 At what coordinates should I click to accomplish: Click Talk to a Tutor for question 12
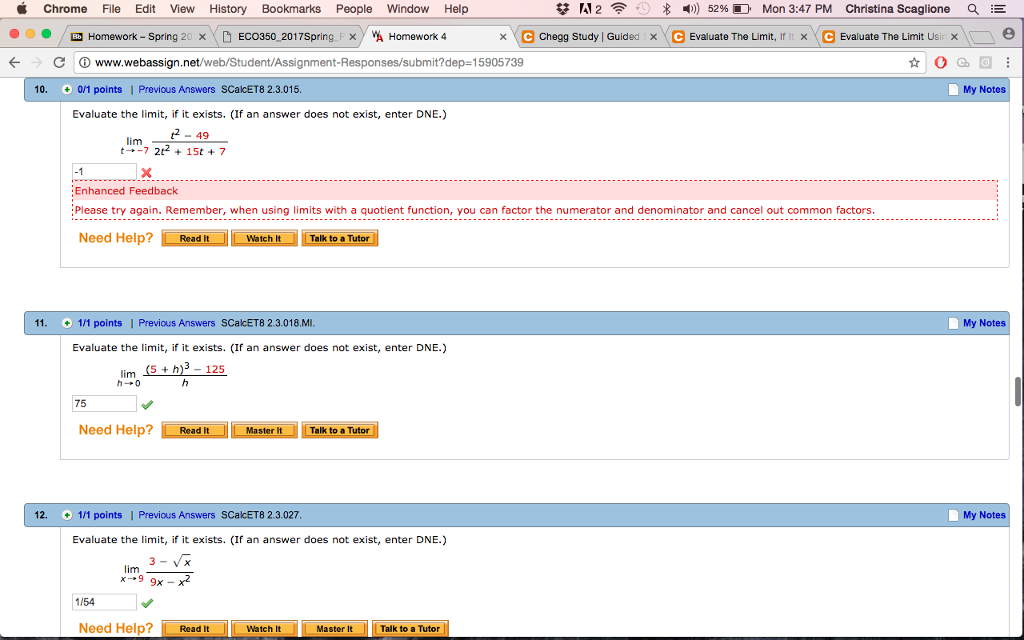[x=410, y=629]
